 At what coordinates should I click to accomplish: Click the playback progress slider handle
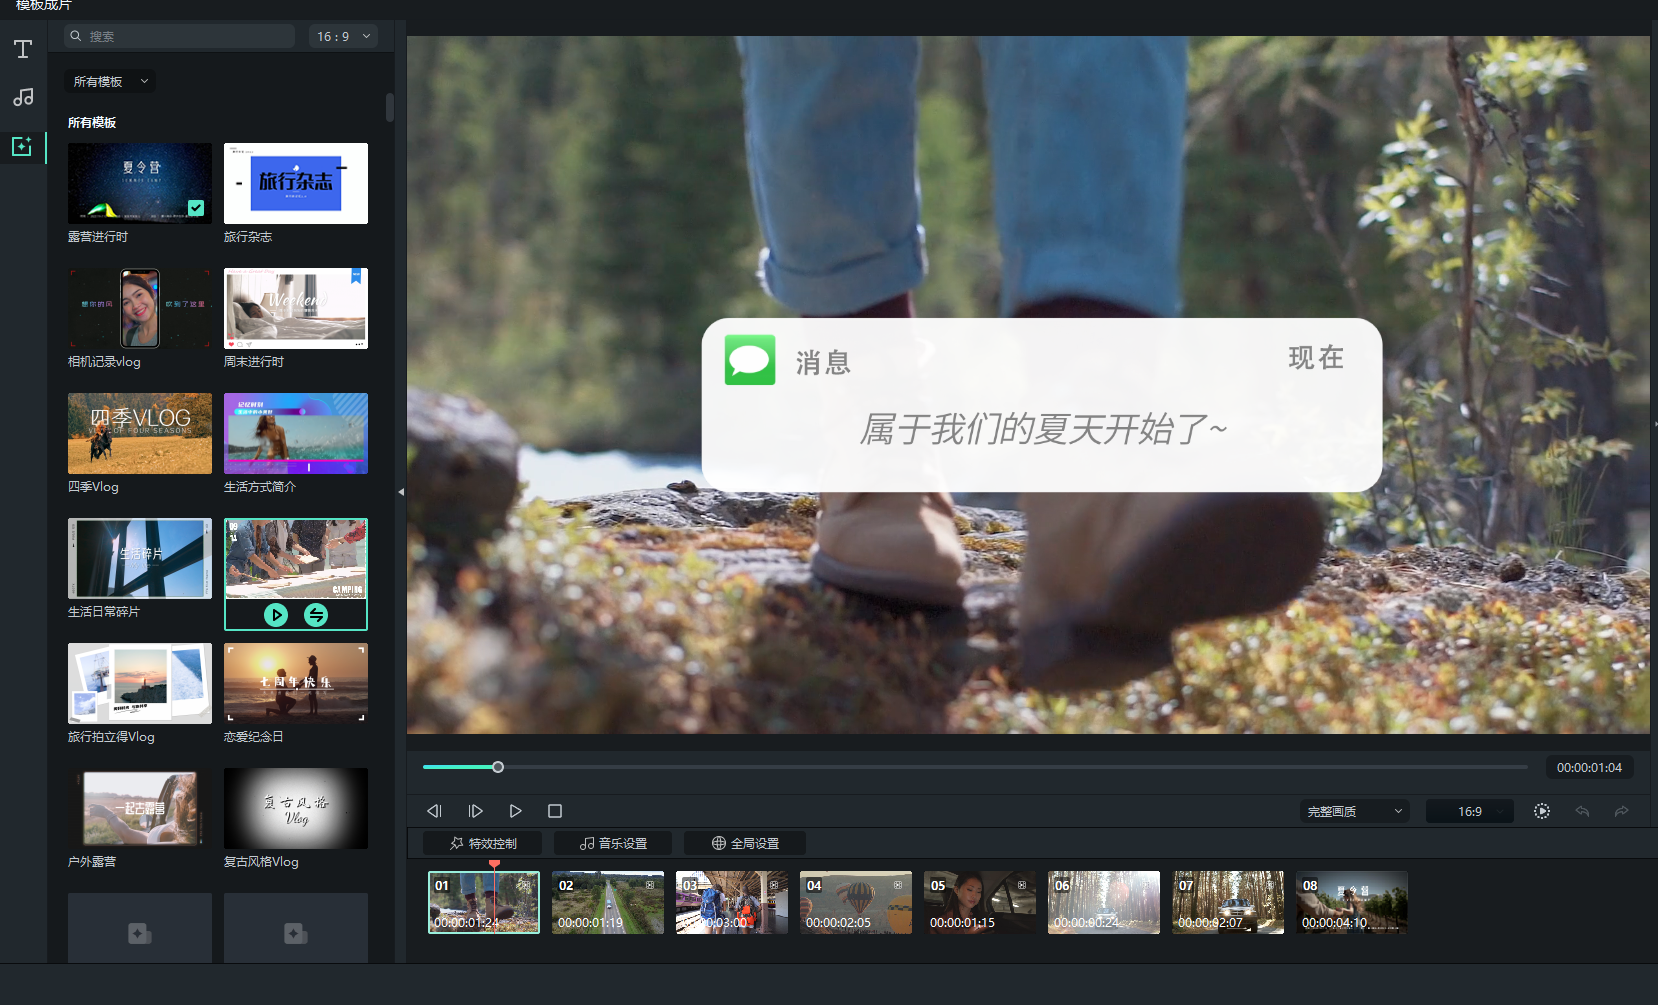pos(498,767)
